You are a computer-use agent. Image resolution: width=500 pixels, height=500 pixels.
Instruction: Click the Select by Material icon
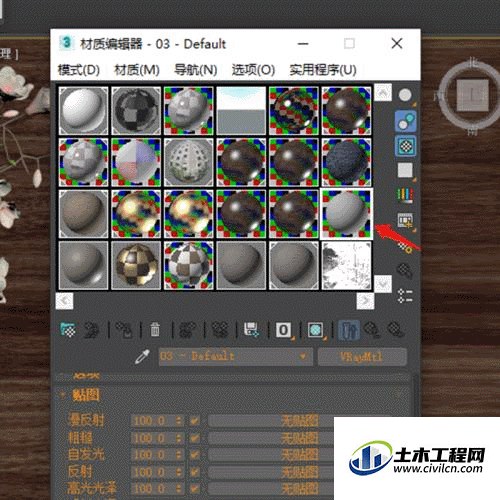(404, 271)
